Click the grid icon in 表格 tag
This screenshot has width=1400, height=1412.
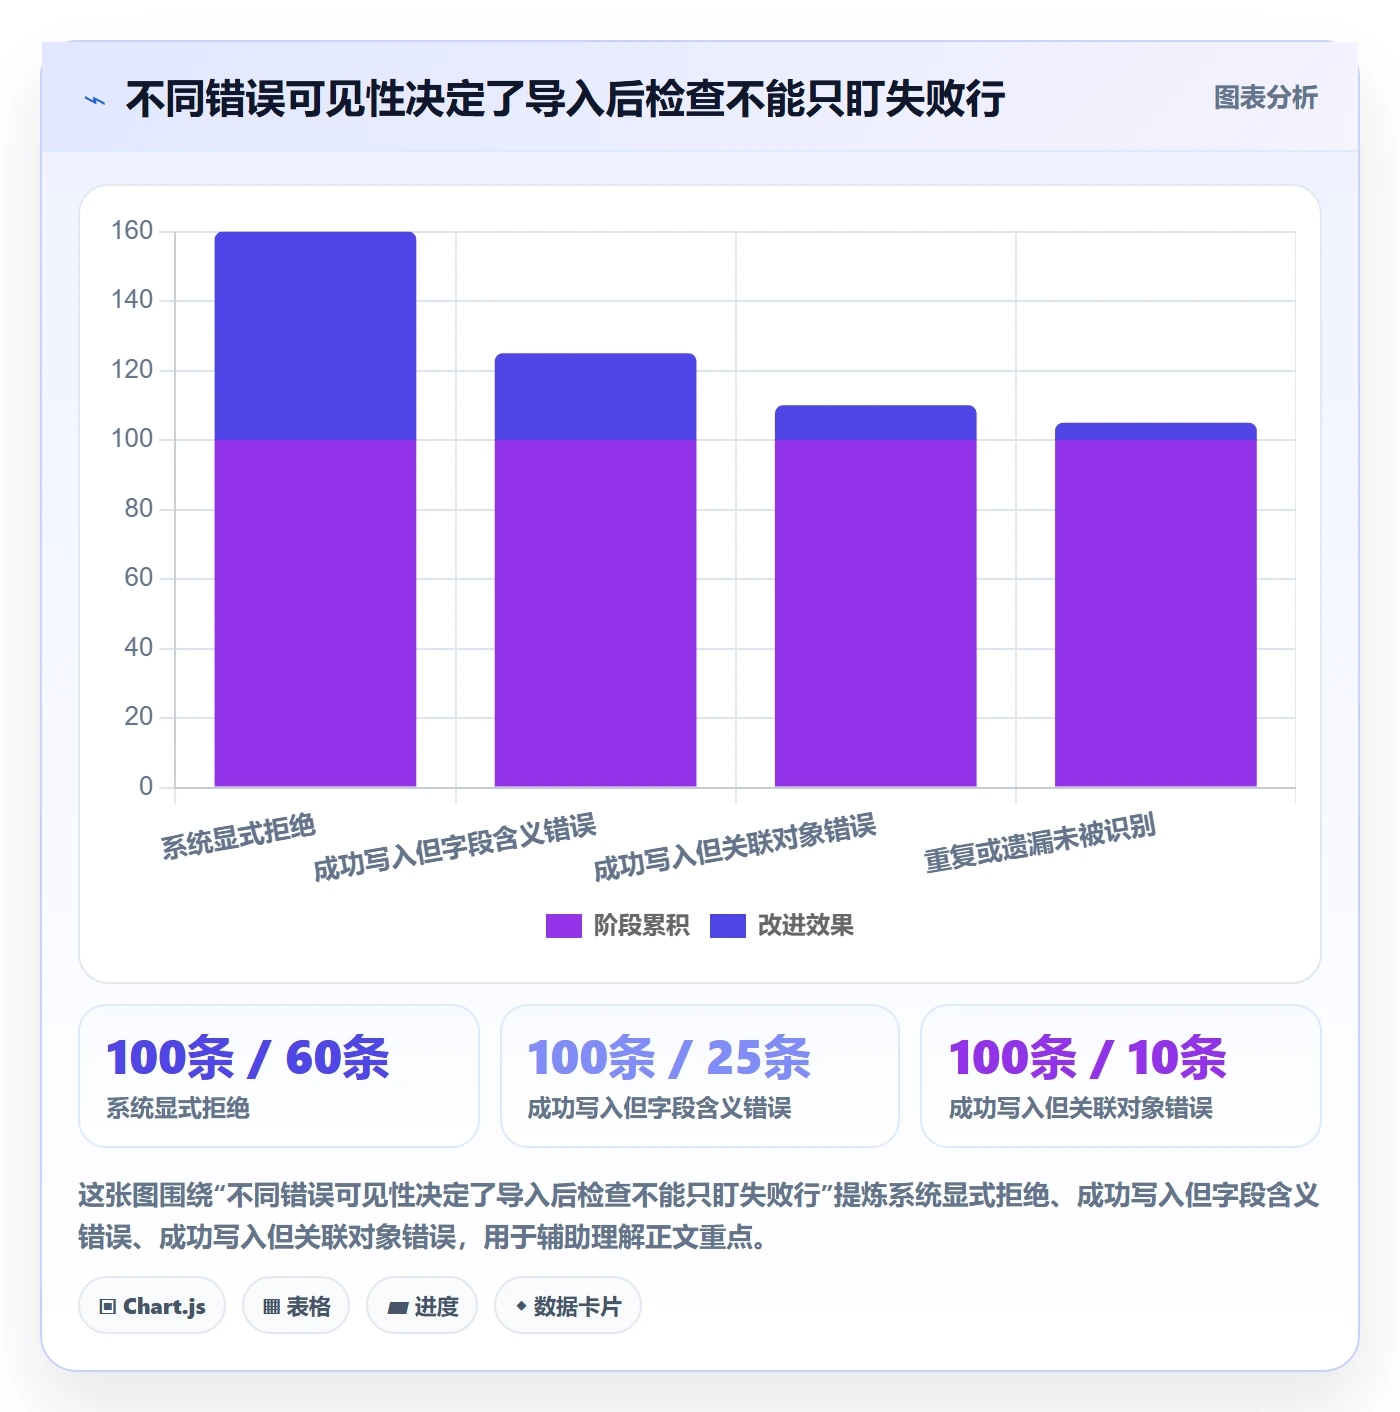point(271,1307)
